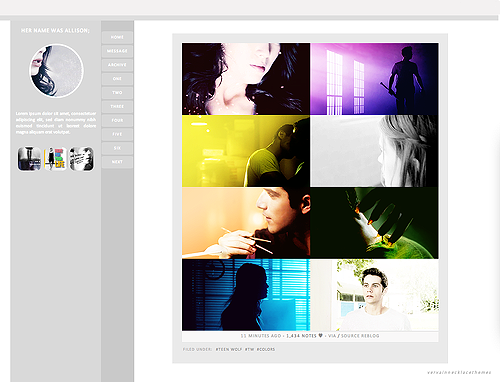Go to the ARCHIVE page link
The height and width of the screenshot is (382, 500).
[117, 65]
